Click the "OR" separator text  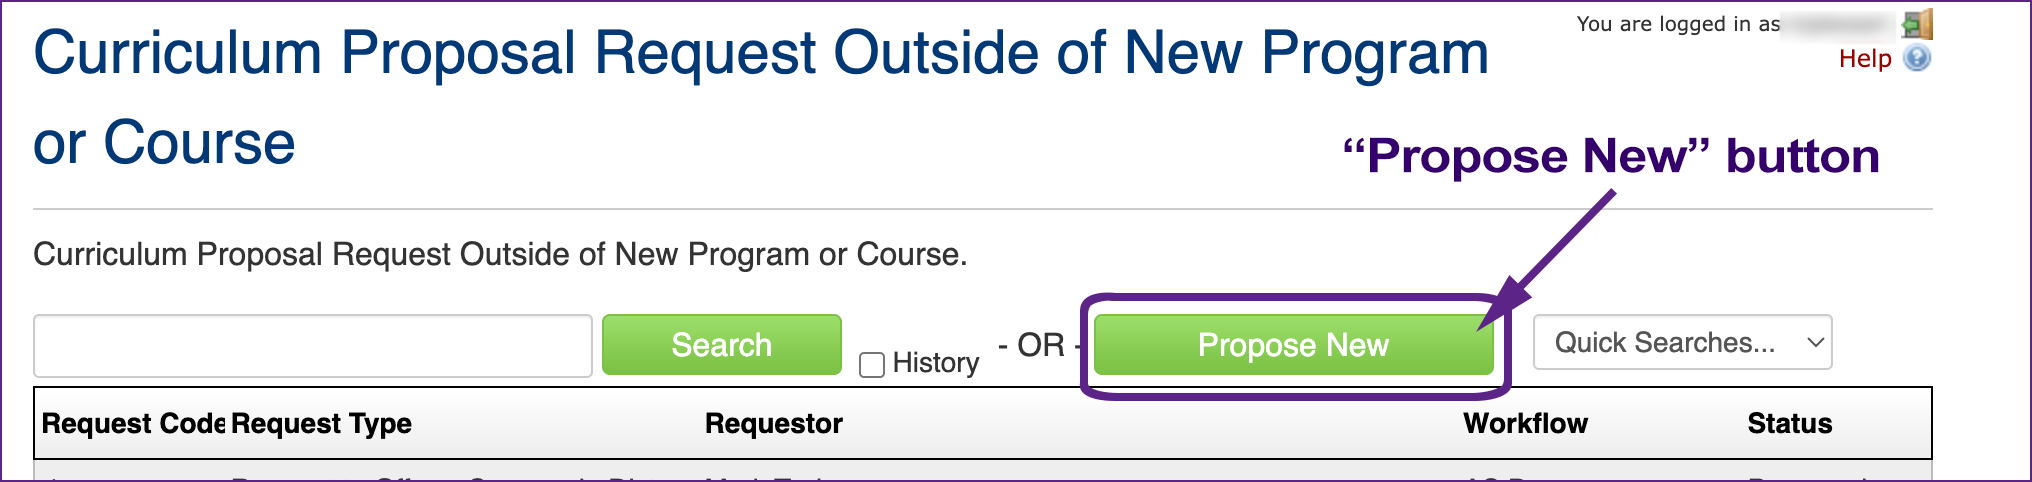[x=1040, y=345]
